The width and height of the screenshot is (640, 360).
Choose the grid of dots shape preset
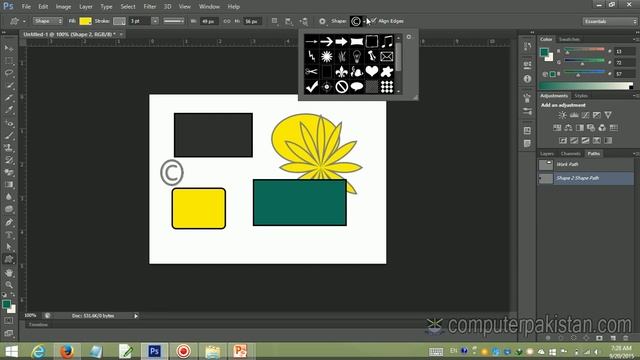pos(387,87)
